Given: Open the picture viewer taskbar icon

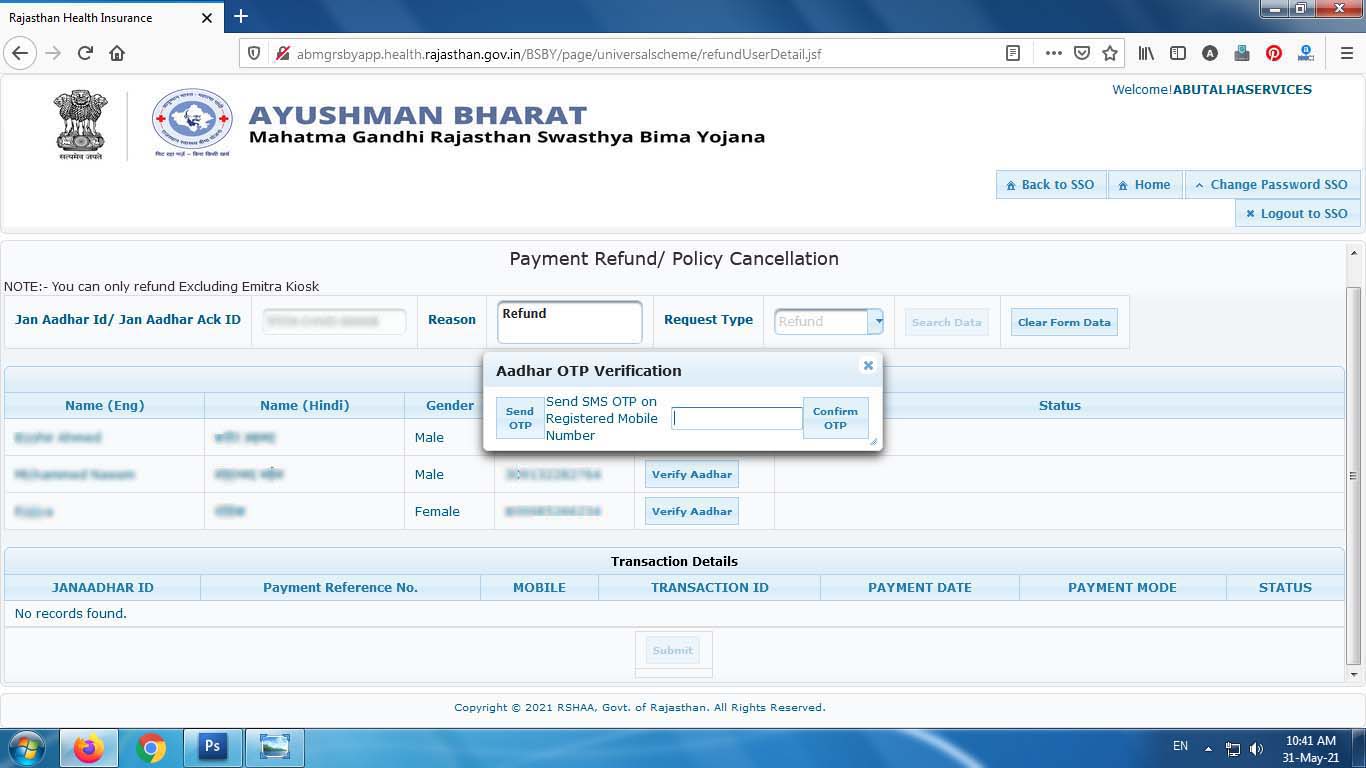Looking at the screenshot, I should click(x=274, y=748).
